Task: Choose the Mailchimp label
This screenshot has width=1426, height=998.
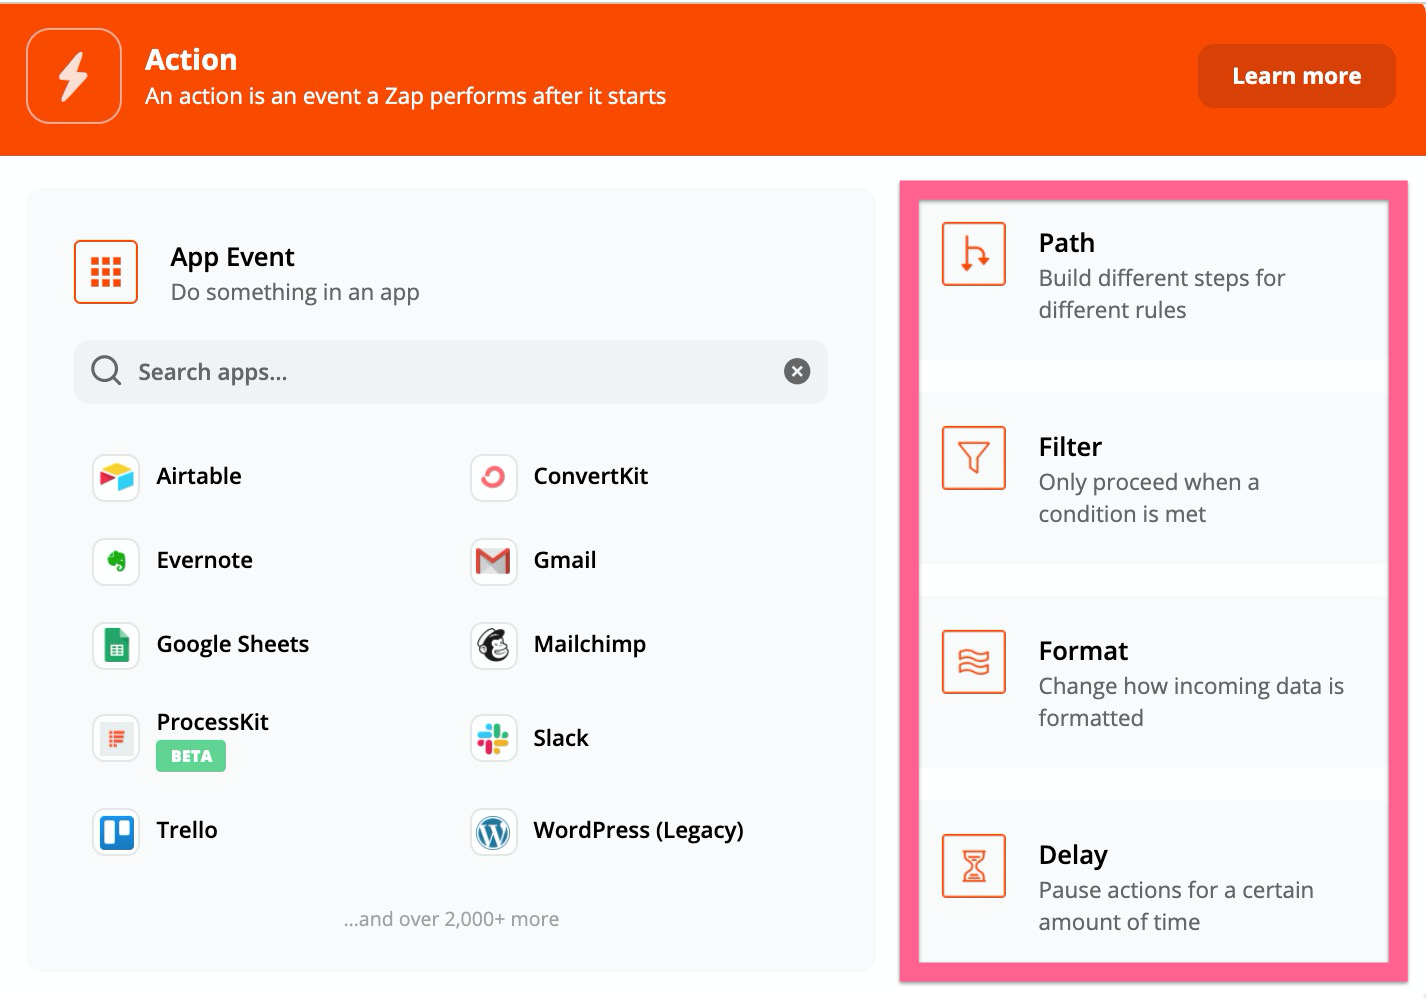Action: pyautogui.click(x=590, y=645)
